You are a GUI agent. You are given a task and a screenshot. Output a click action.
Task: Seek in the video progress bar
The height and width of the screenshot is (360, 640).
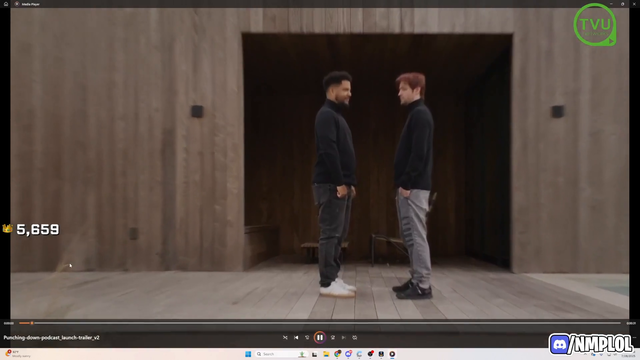tap(320, 323)
